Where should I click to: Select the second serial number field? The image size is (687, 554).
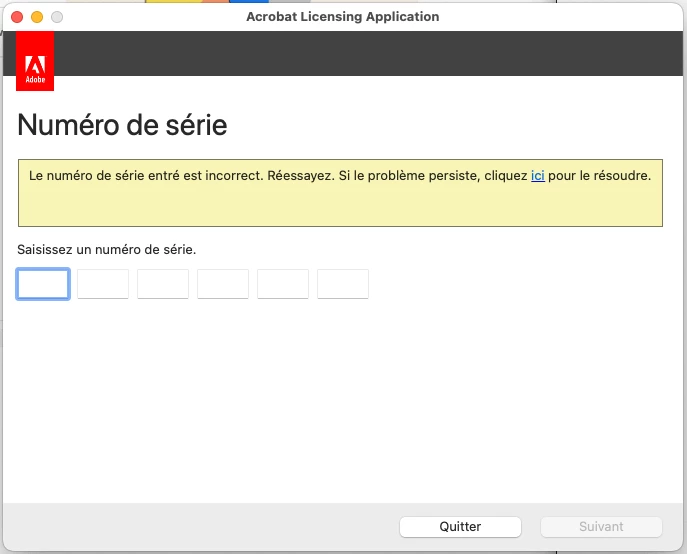(103, 284)
